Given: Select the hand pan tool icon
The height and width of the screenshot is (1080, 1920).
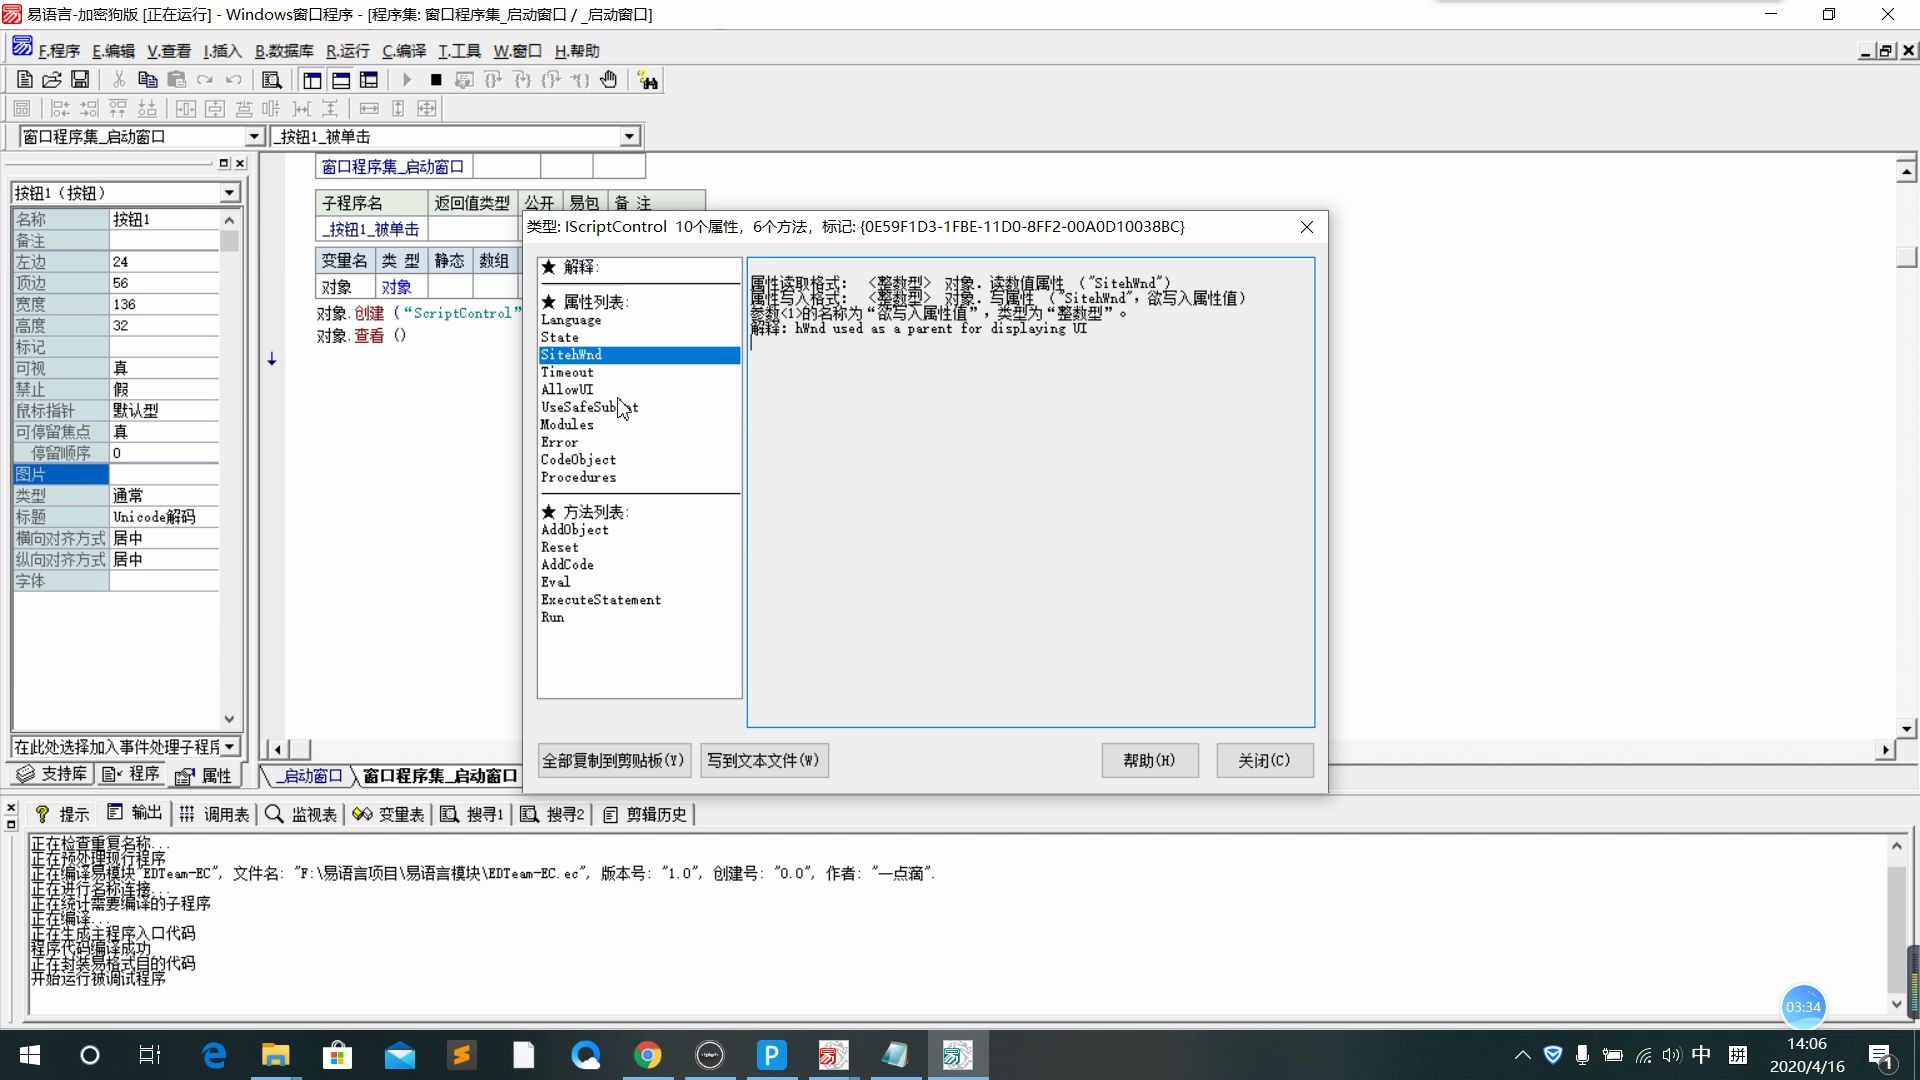Looking at the screenshot, I should (610, 80).
